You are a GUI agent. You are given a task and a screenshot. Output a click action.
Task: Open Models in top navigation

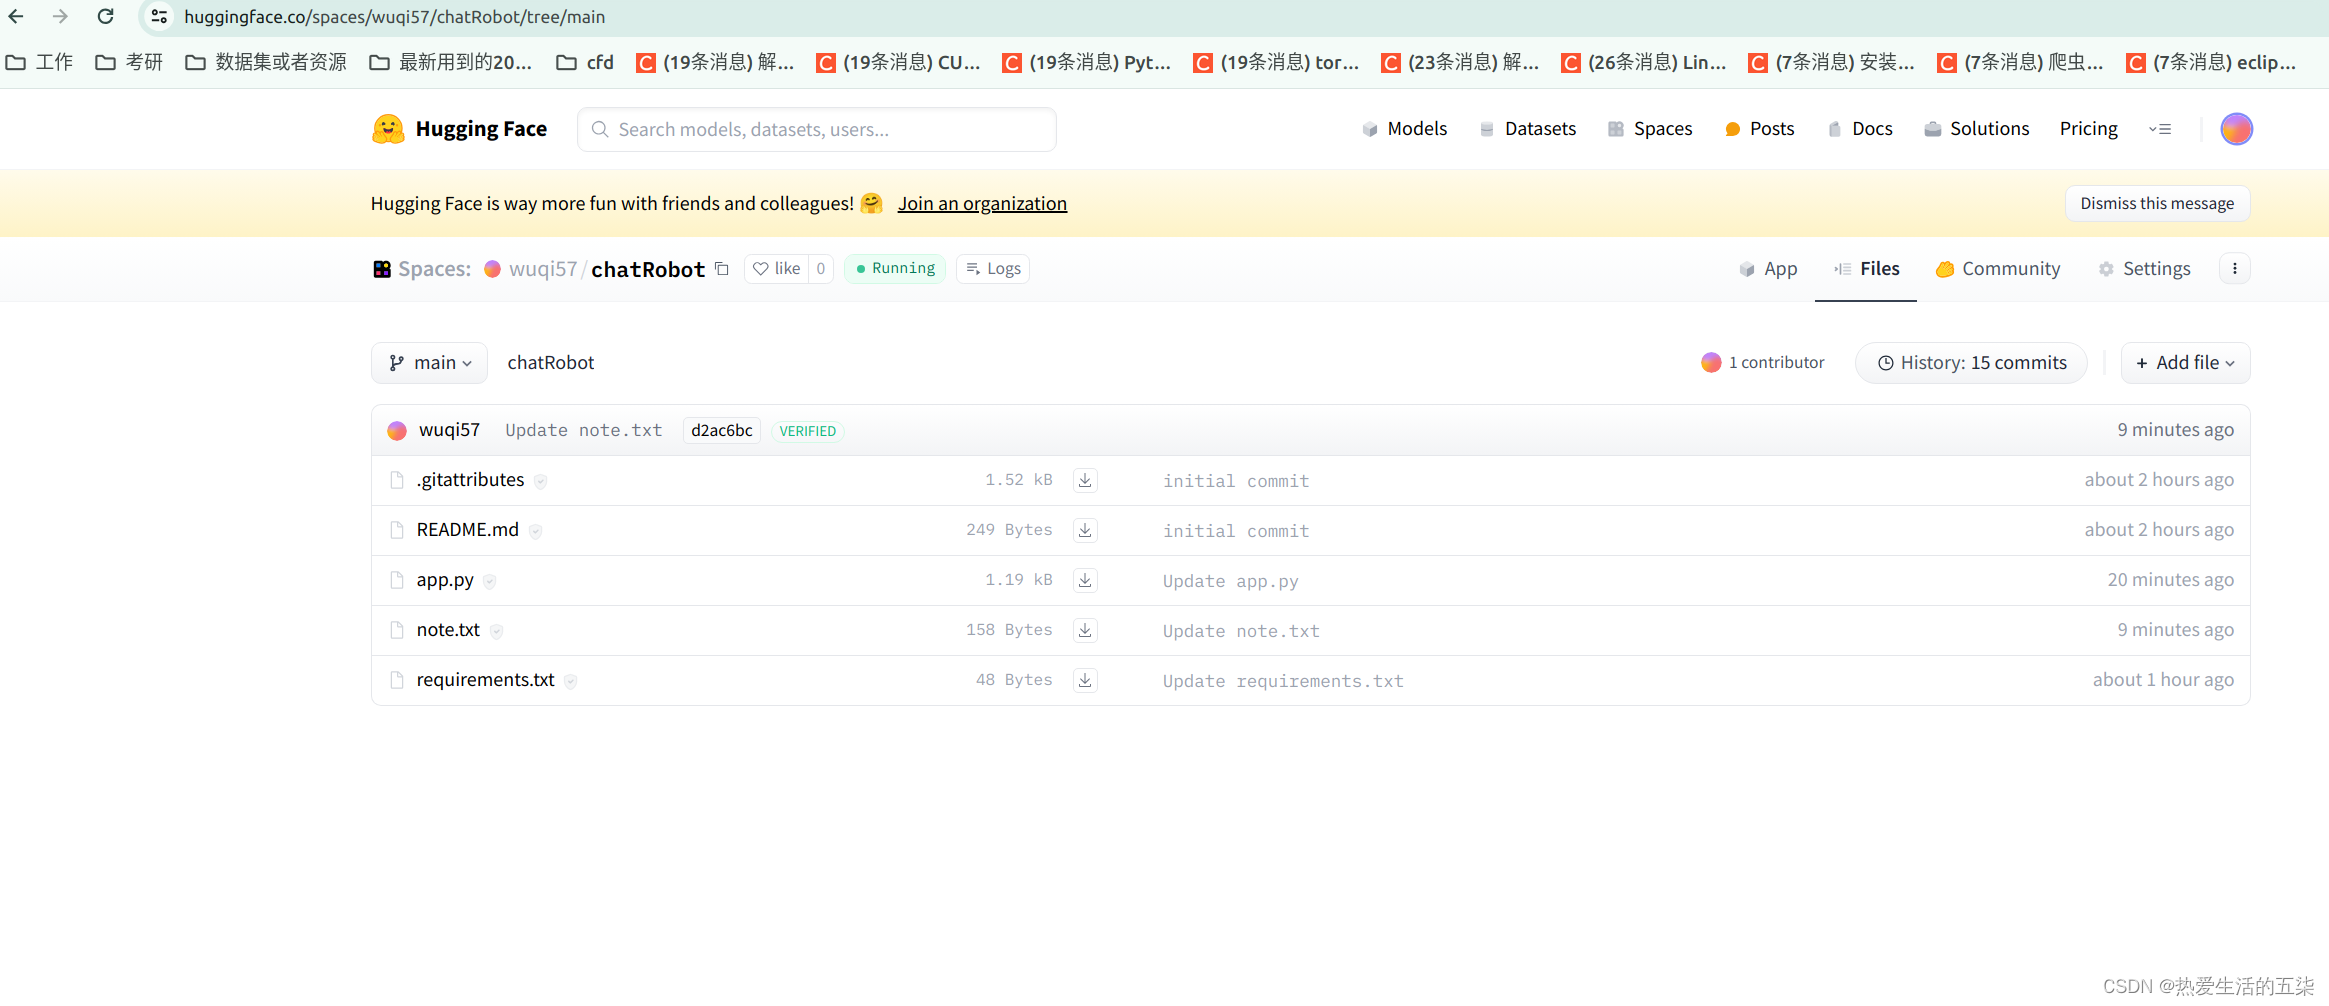click(1404, 129)
